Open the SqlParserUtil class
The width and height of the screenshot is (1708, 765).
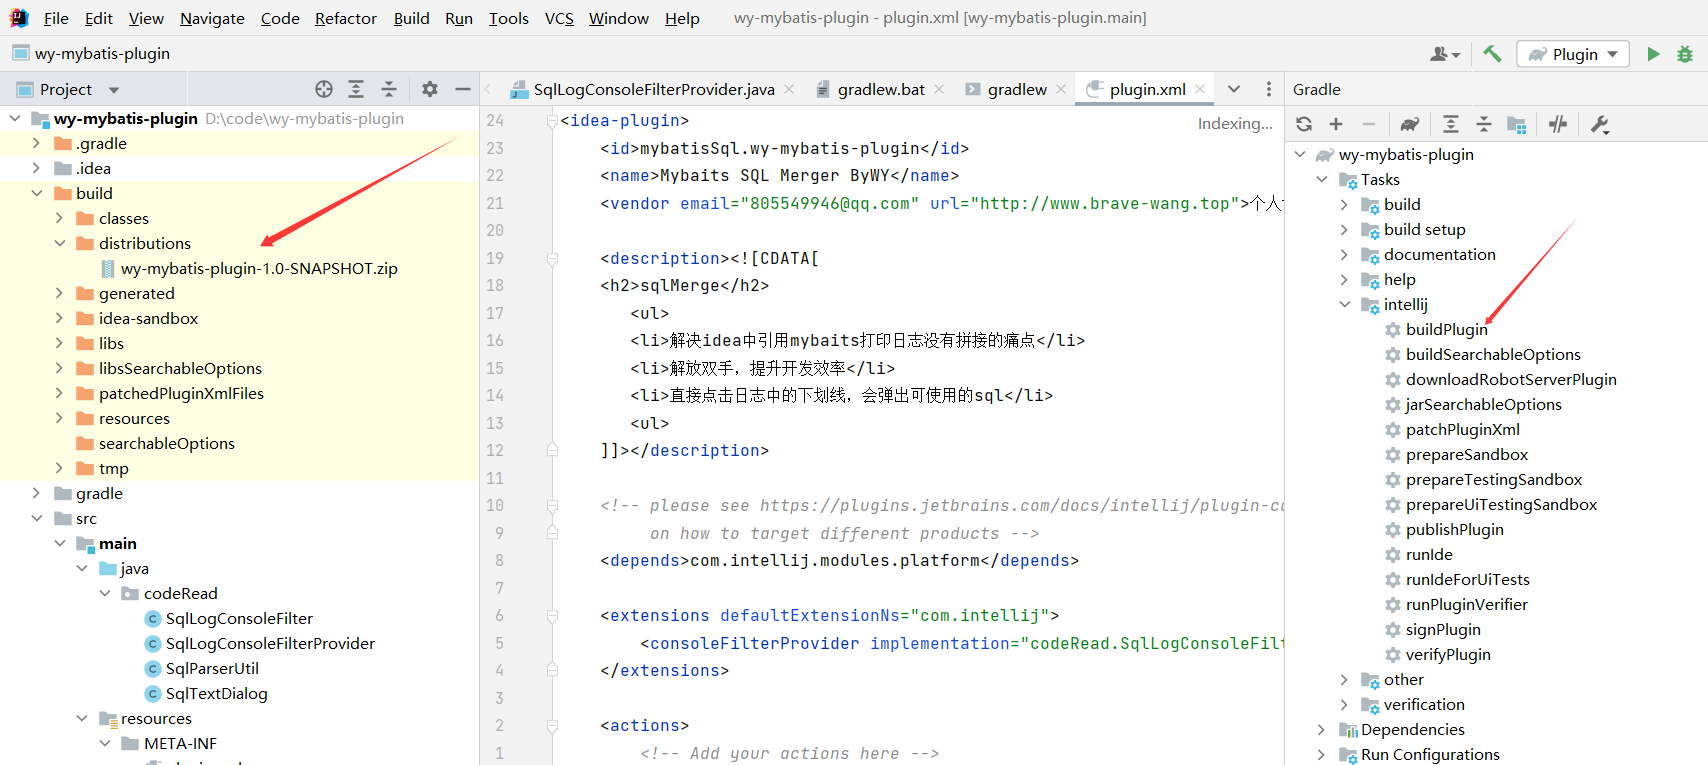[212, 668]
